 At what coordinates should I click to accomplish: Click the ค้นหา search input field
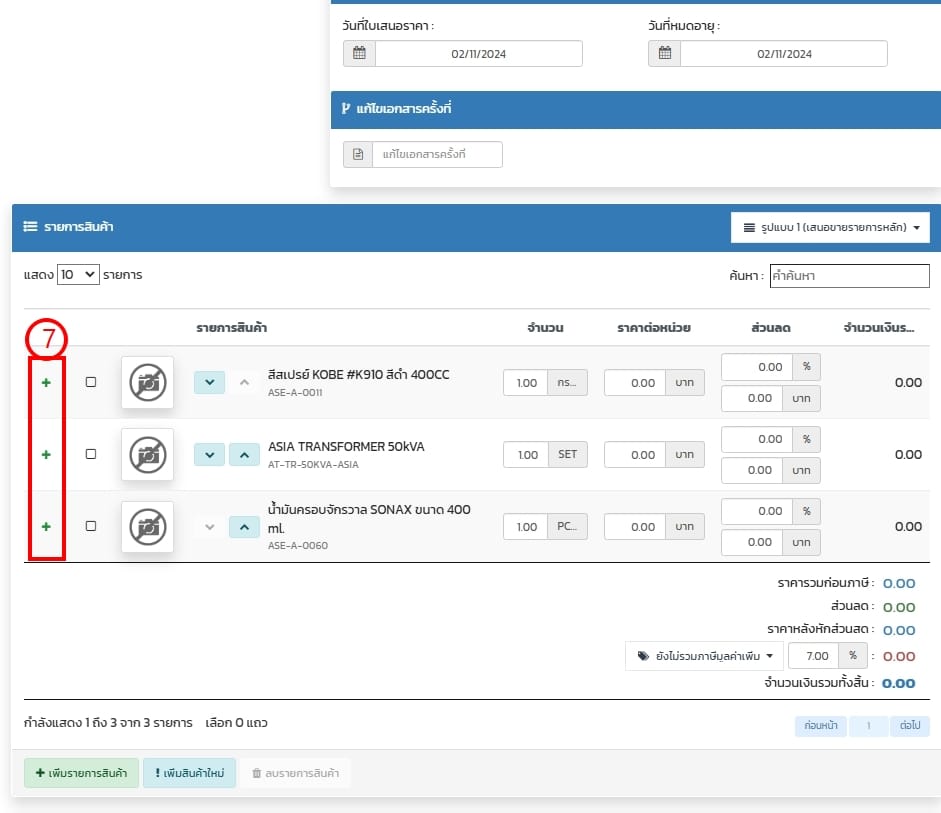(x=849, y=276)
